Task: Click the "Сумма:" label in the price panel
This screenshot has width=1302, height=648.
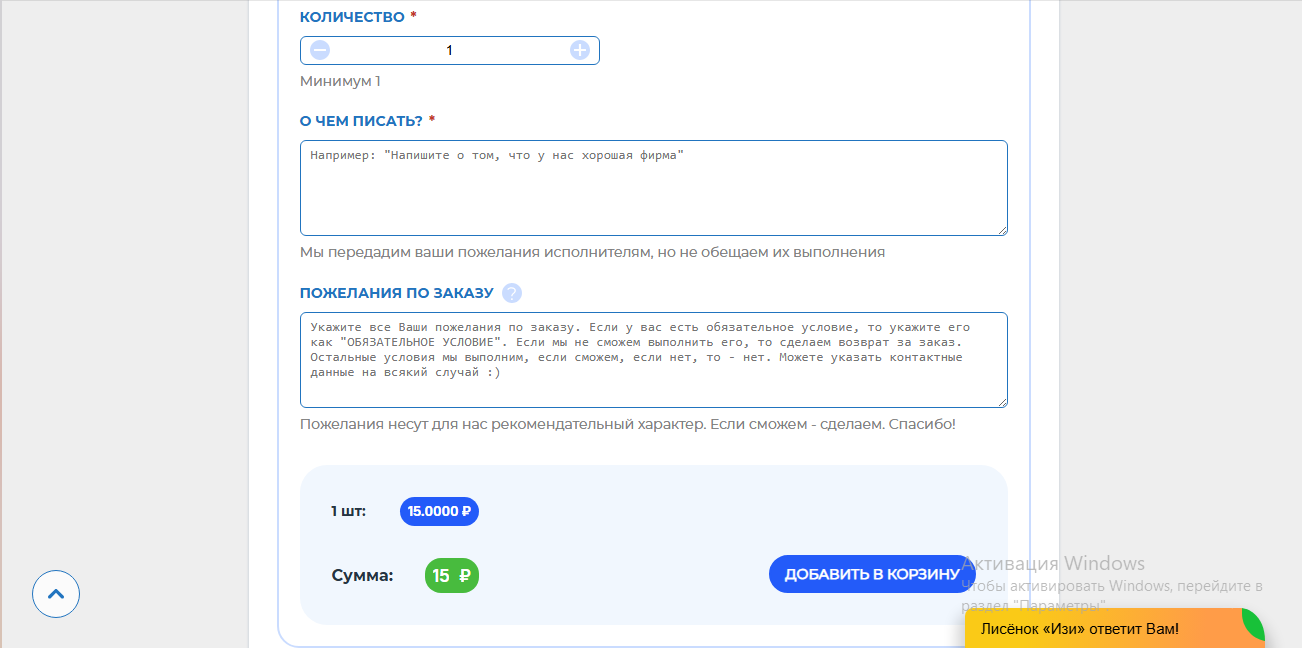Action: click(x=360, y=575)
